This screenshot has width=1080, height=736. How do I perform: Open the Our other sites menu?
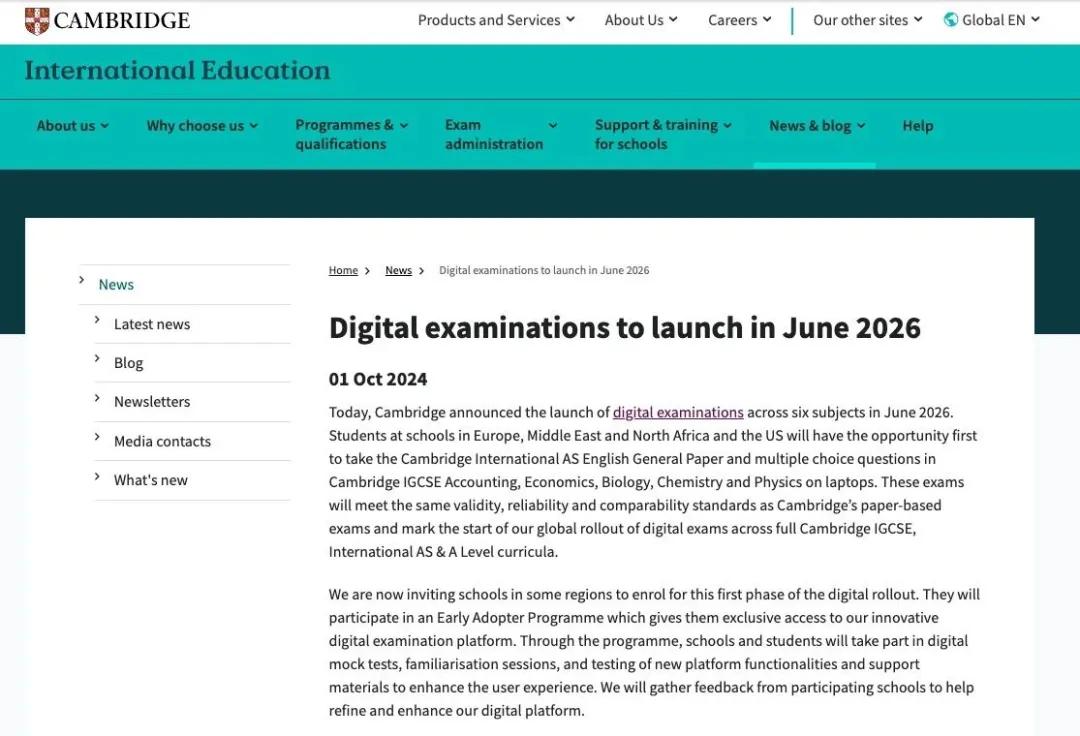(867, 20)
